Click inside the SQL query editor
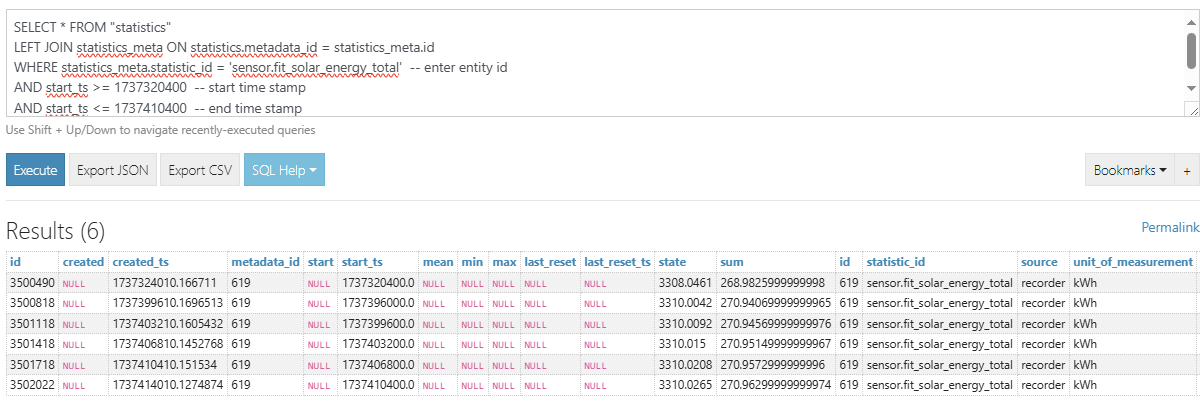Image resolution: width=1200 pixels, height=405 pixels. click(x=600, y=62)
